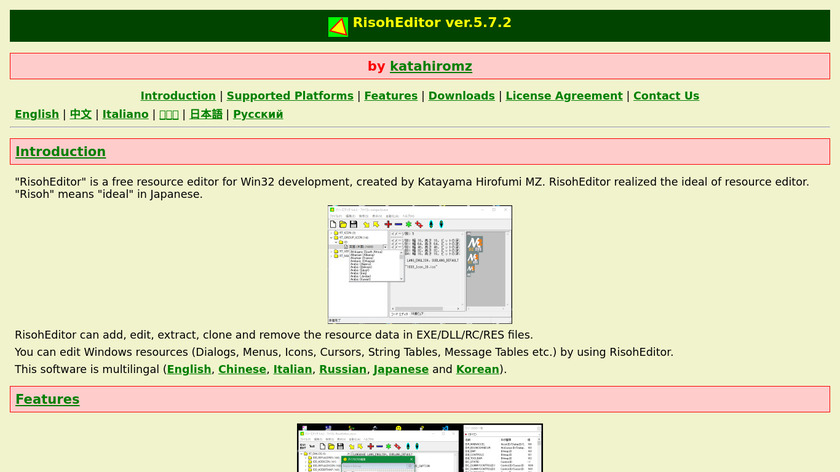
Task: Follow the Chinese link in multilingual sentence
Action: [242, 369]
